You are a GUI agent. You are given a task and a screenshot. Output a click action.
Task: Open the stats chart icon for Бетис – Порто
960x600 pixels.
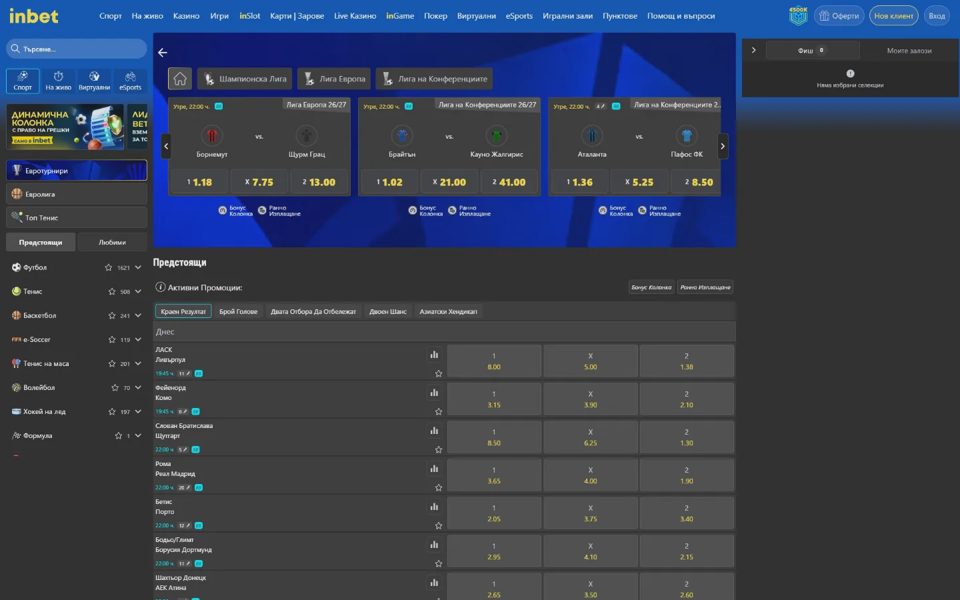434,506
